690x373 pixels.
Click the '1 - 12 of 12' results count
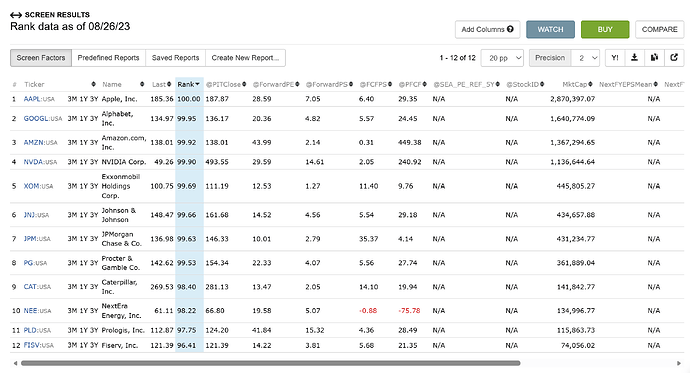coord(458,58)
